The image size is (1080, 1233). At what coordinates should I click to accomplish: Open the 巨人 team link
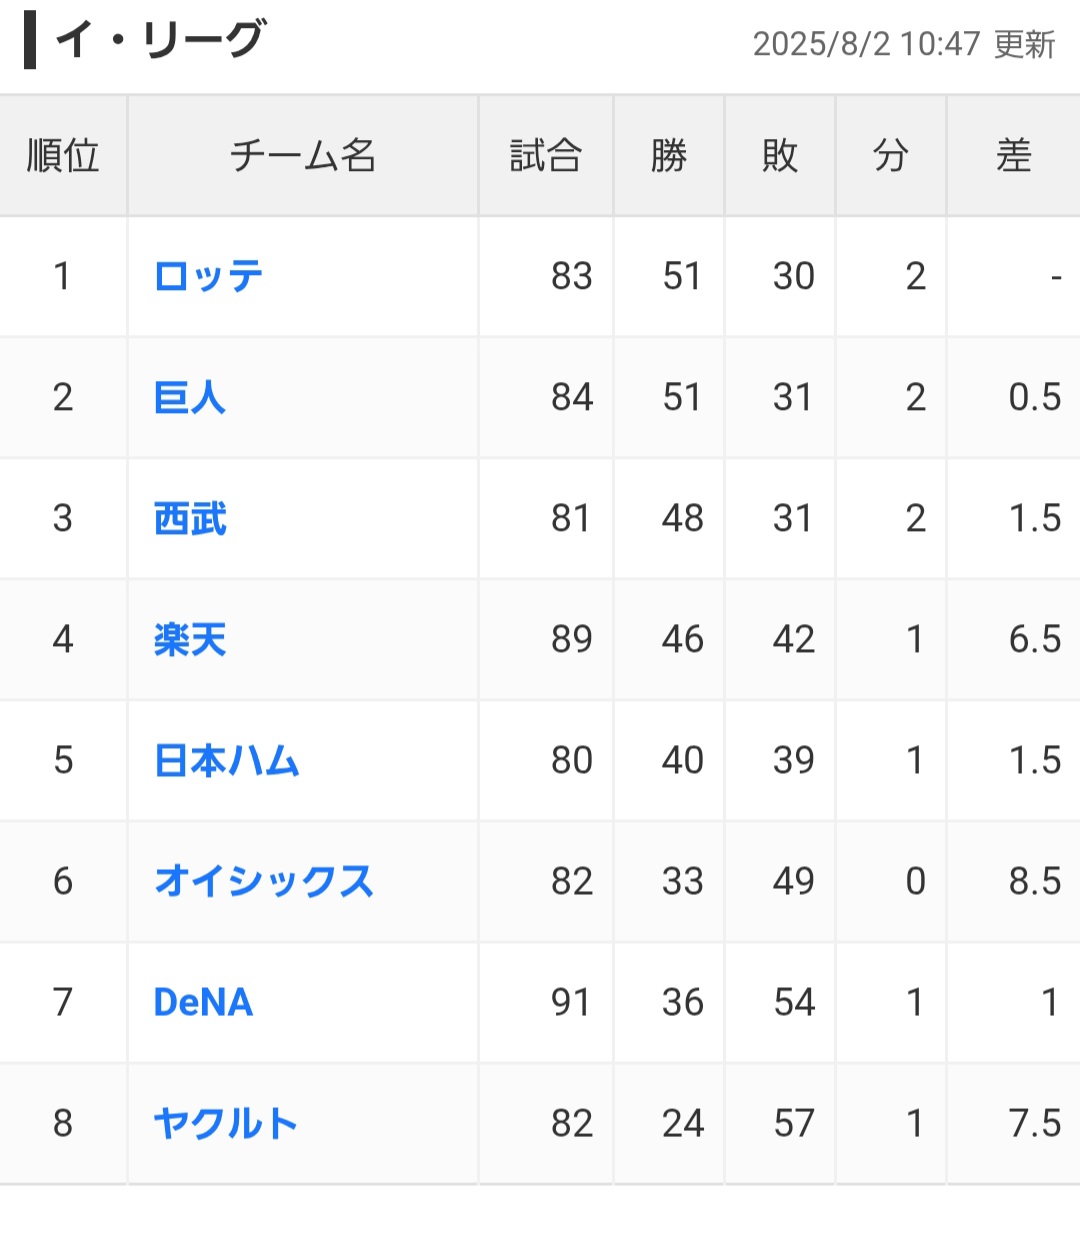(x=189, y=397)
